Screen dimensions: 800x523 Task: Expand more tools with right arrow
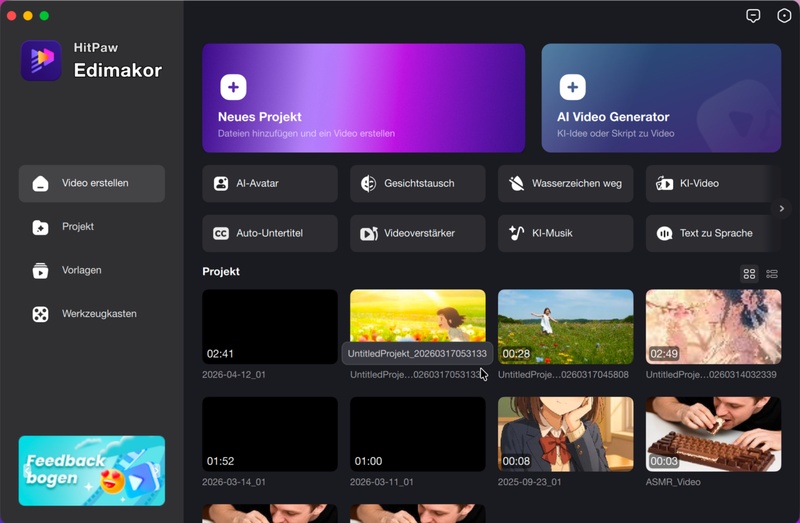click(782, 208)
